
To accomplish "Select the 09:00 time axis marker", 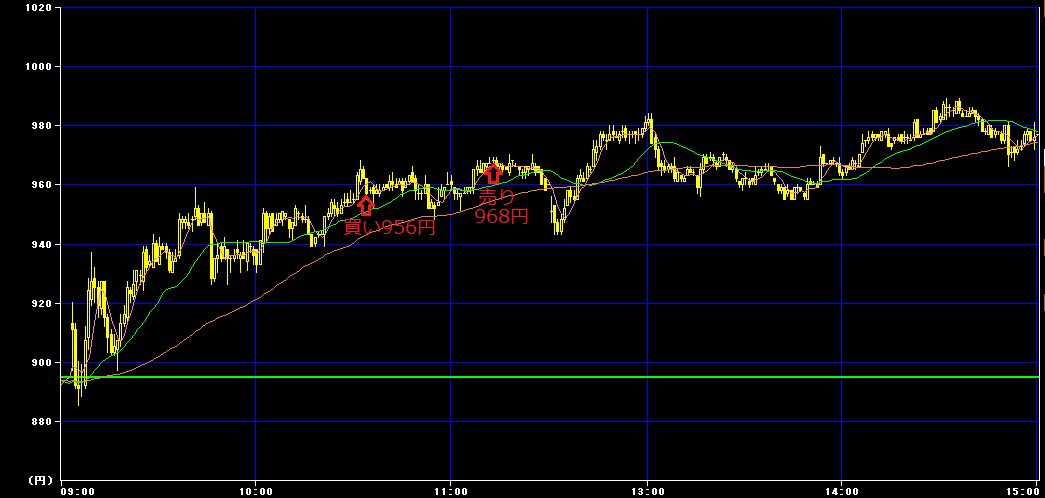I will pyautogui.click(x=77, y=492).
